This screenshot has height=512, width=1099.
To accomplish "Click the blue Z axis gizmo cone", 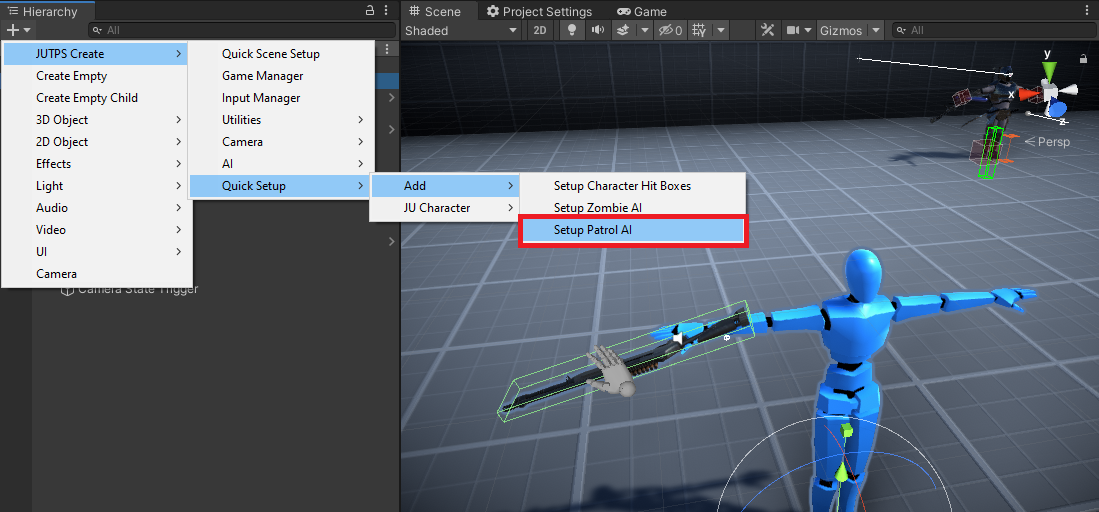I will (1058, 110).
